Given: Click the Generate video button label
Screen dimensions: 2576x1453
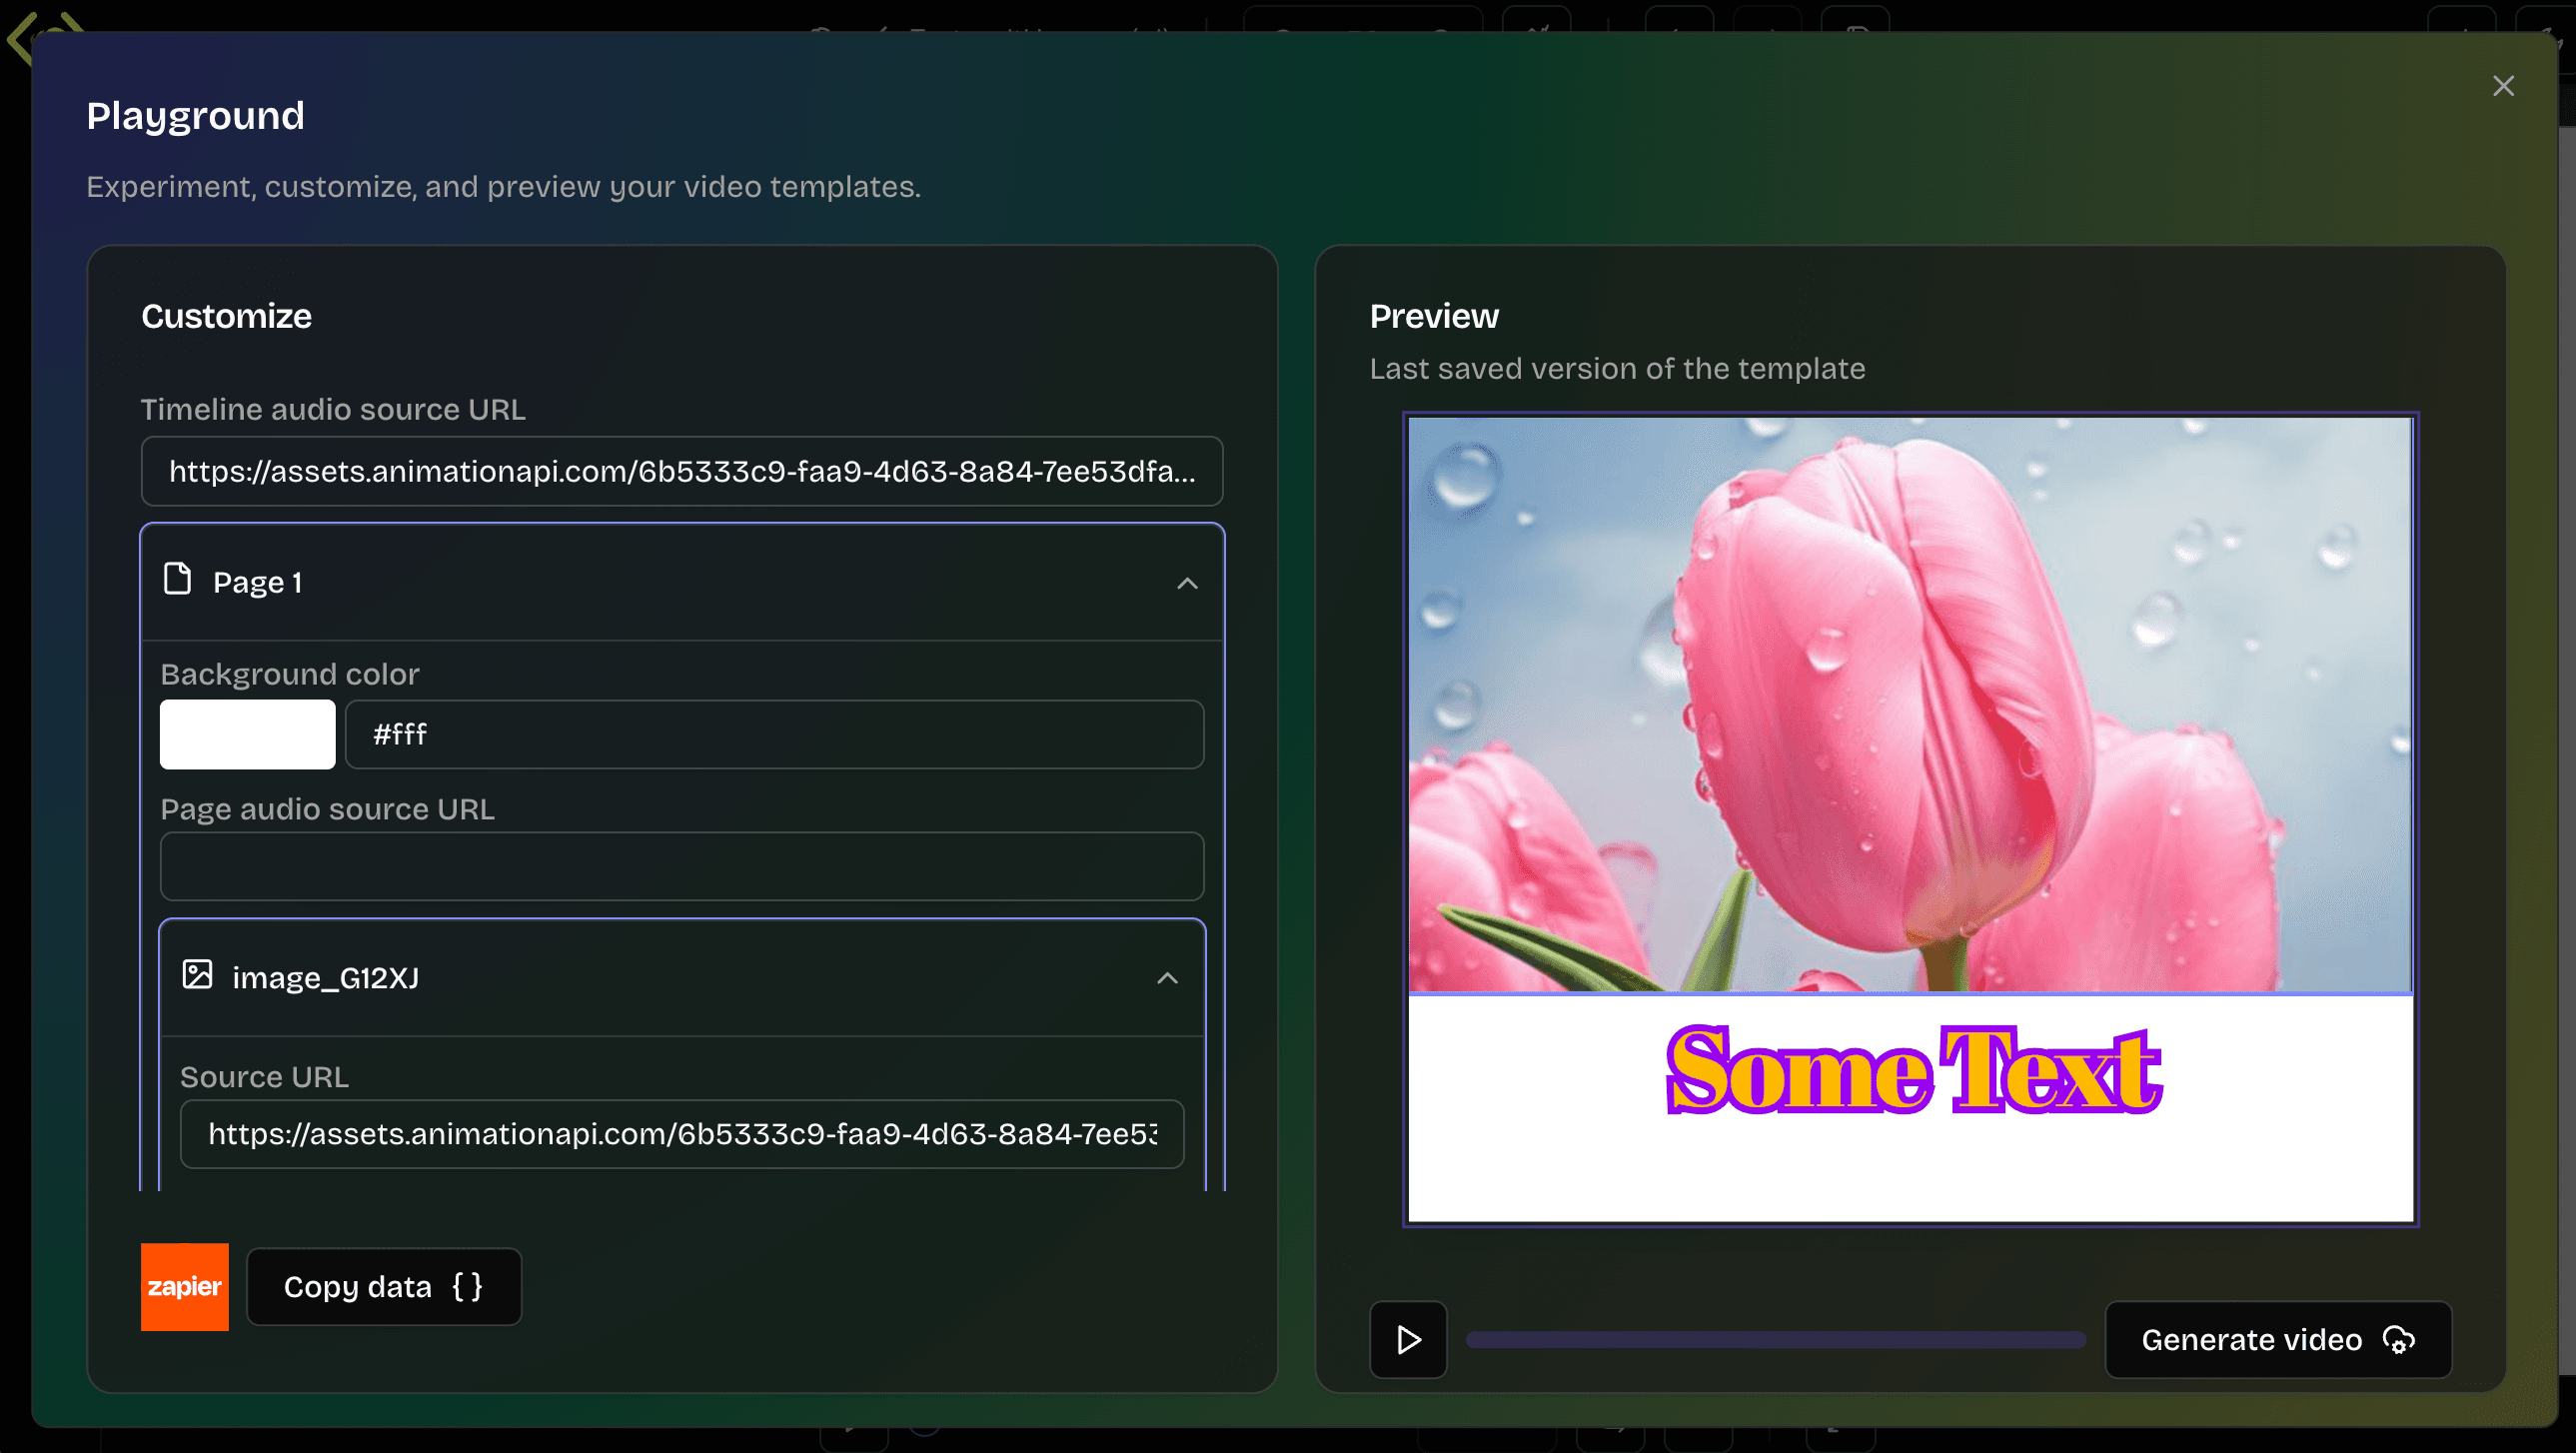Looking at the screenshot, I should point(2251,1340).
